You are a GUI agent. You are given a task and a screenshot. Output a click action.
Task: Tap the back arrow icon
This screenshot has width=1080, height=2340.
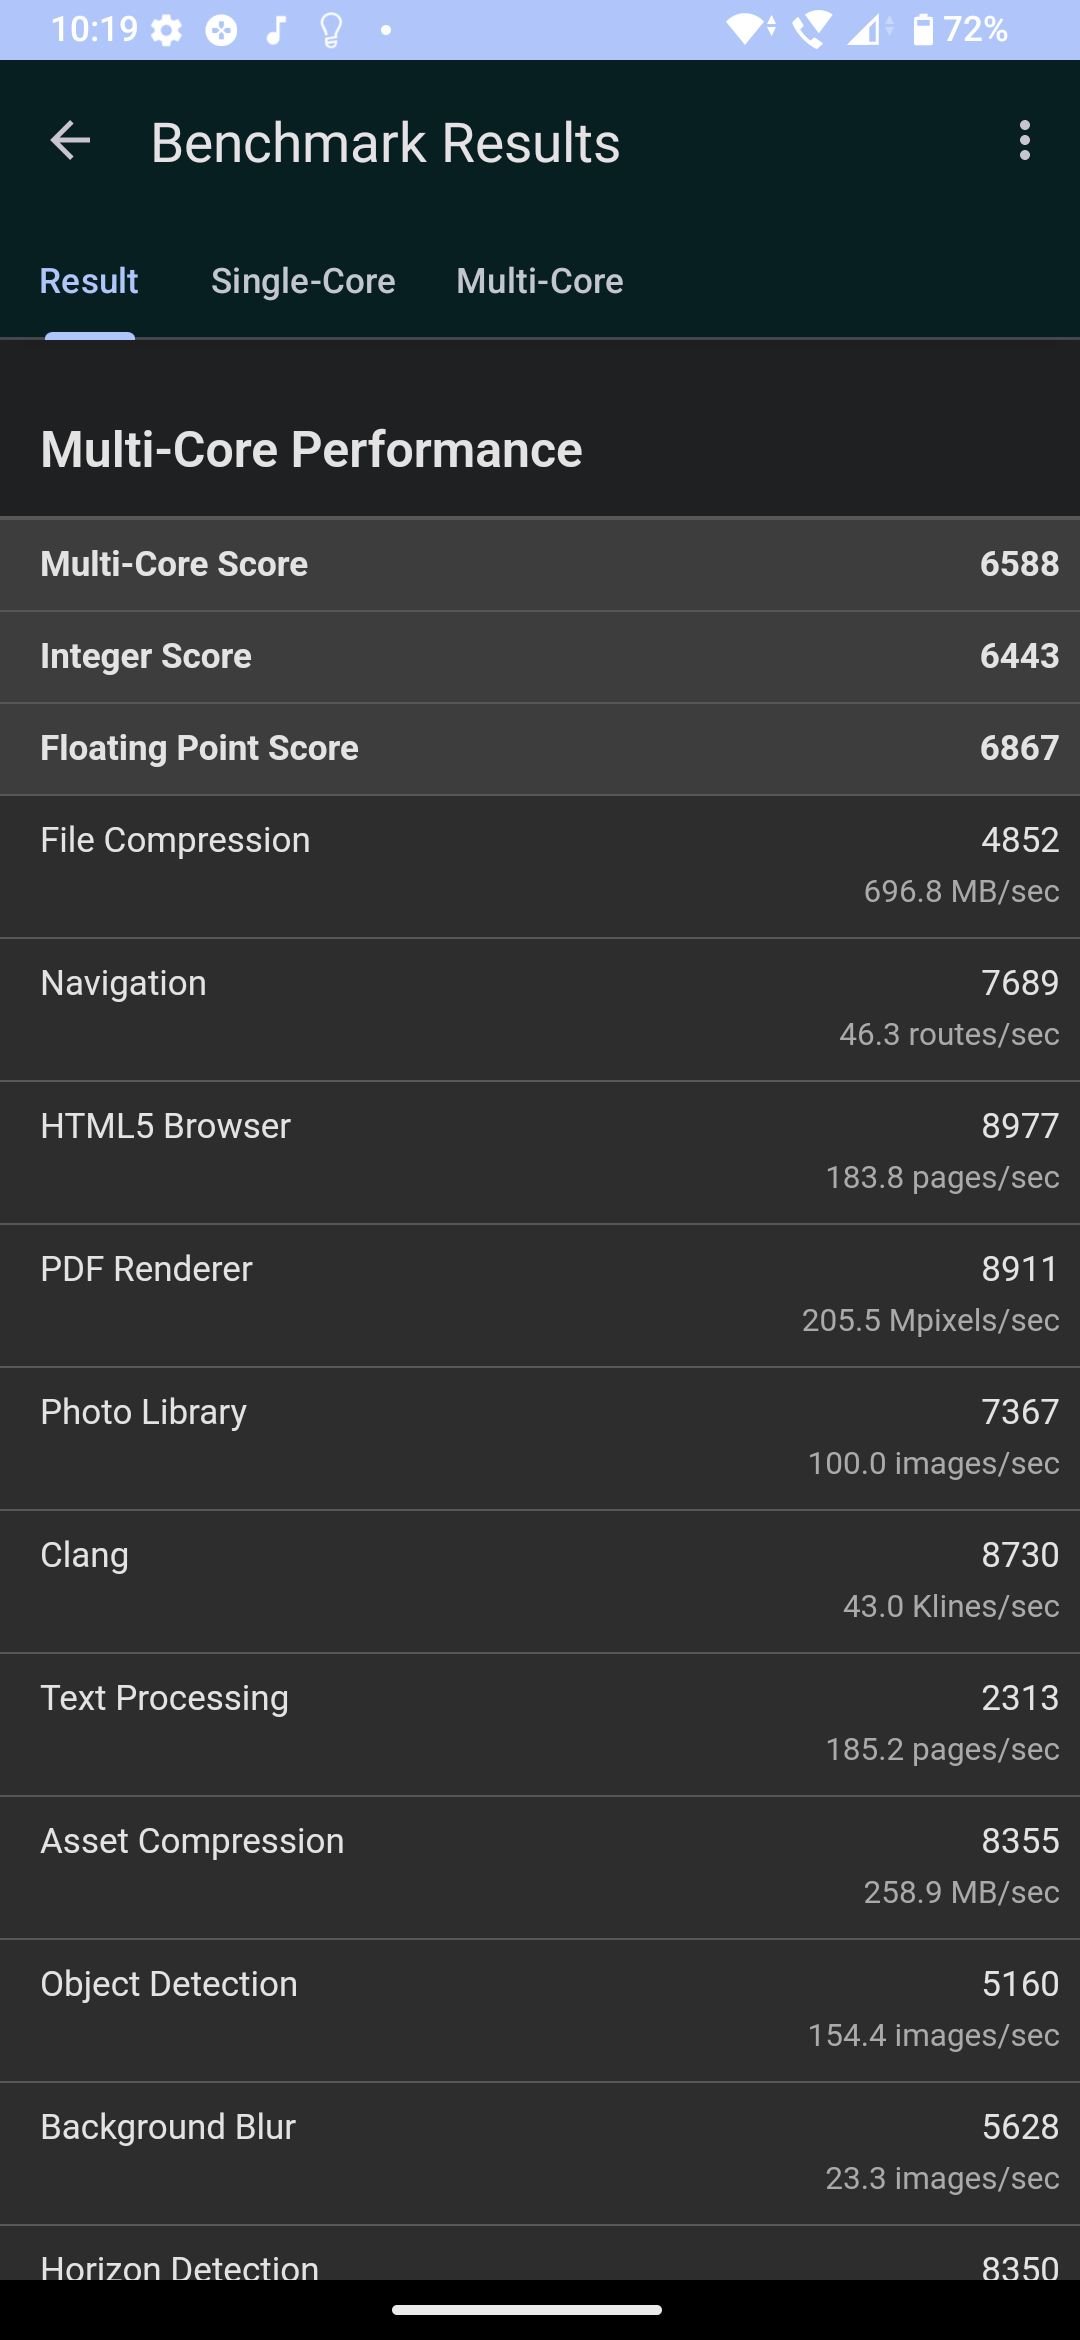coord(70,141)
